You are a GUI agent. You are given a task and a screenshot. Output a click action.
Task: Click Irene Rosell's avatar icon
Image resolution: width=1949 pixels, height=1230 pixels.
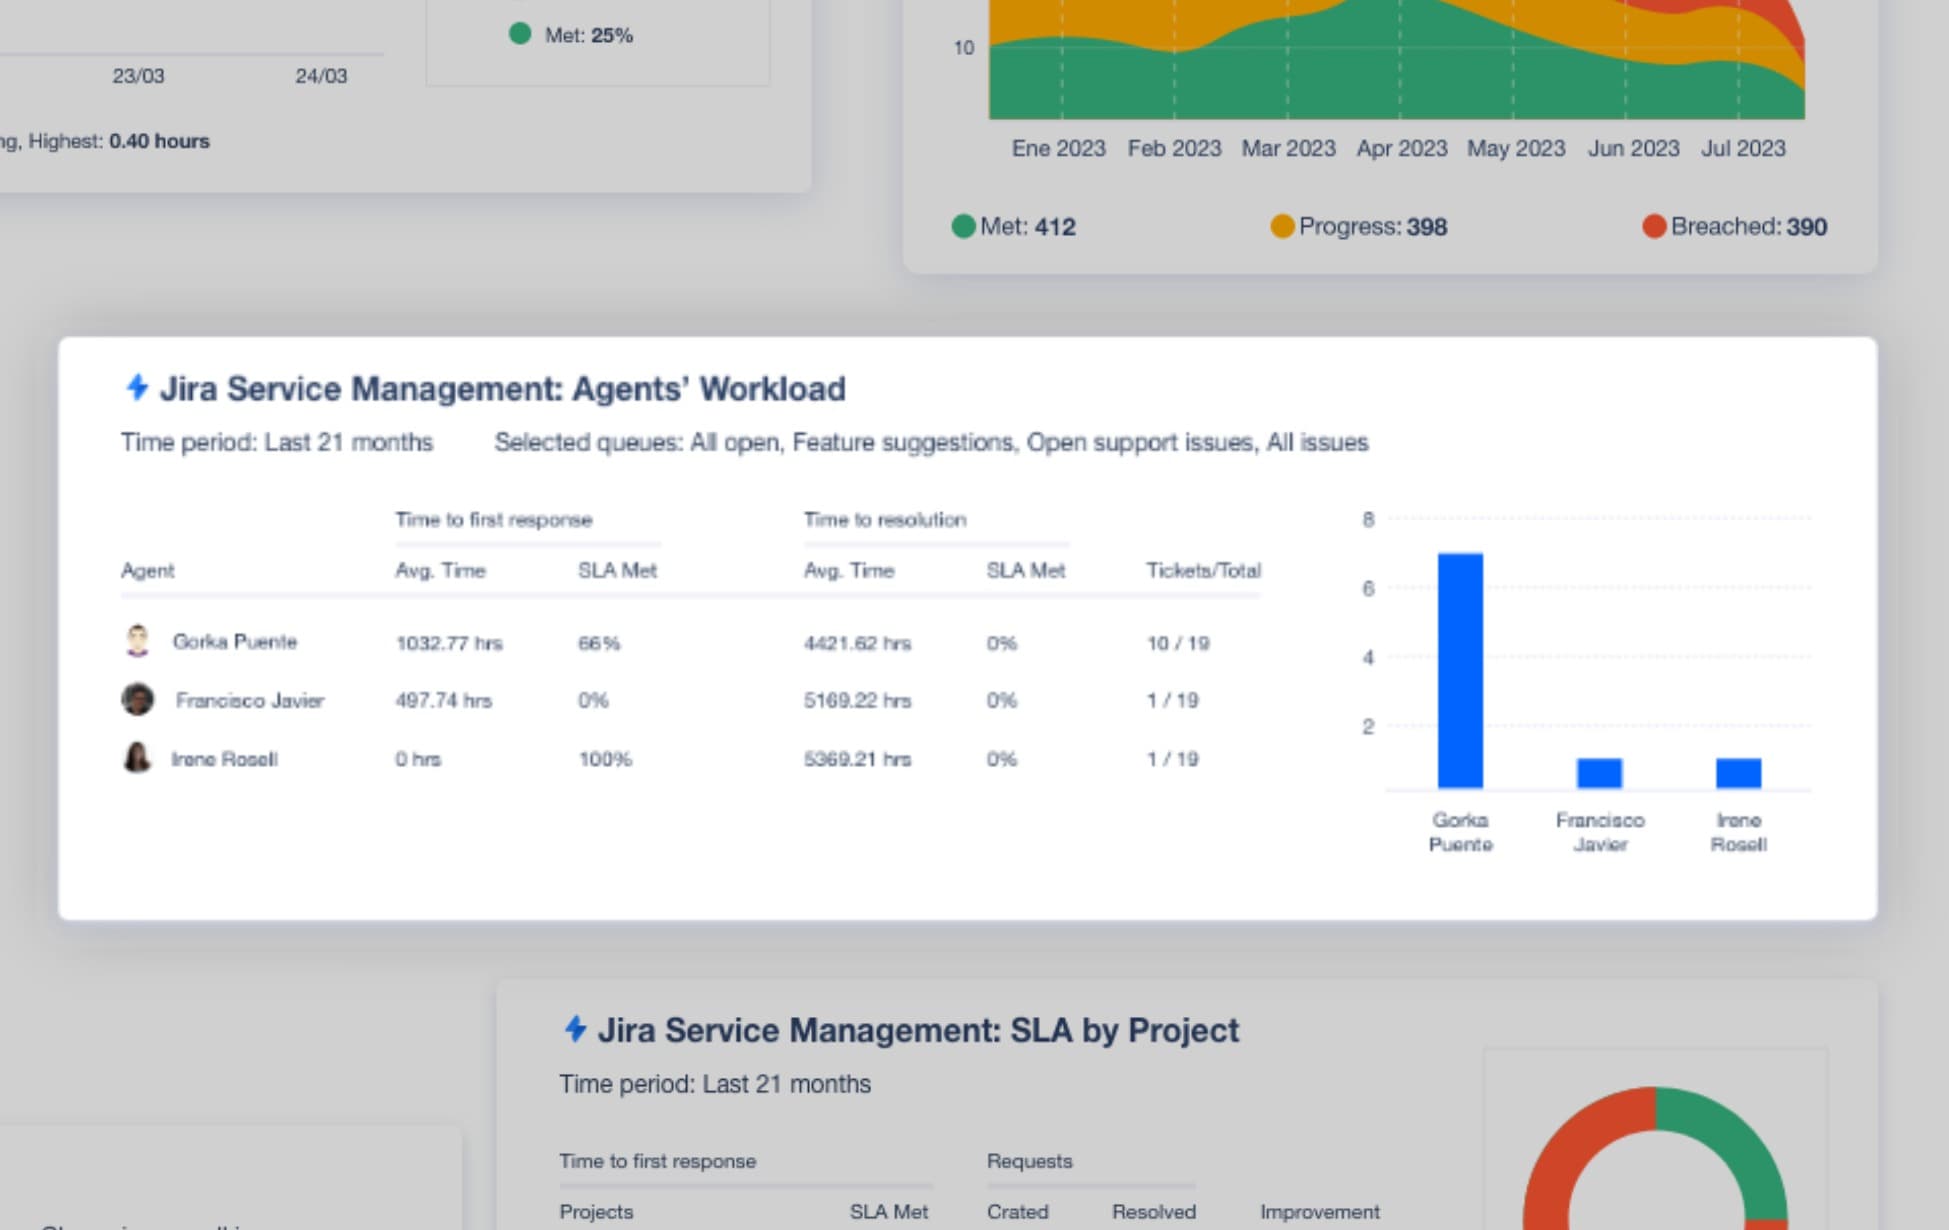(138, 758)
